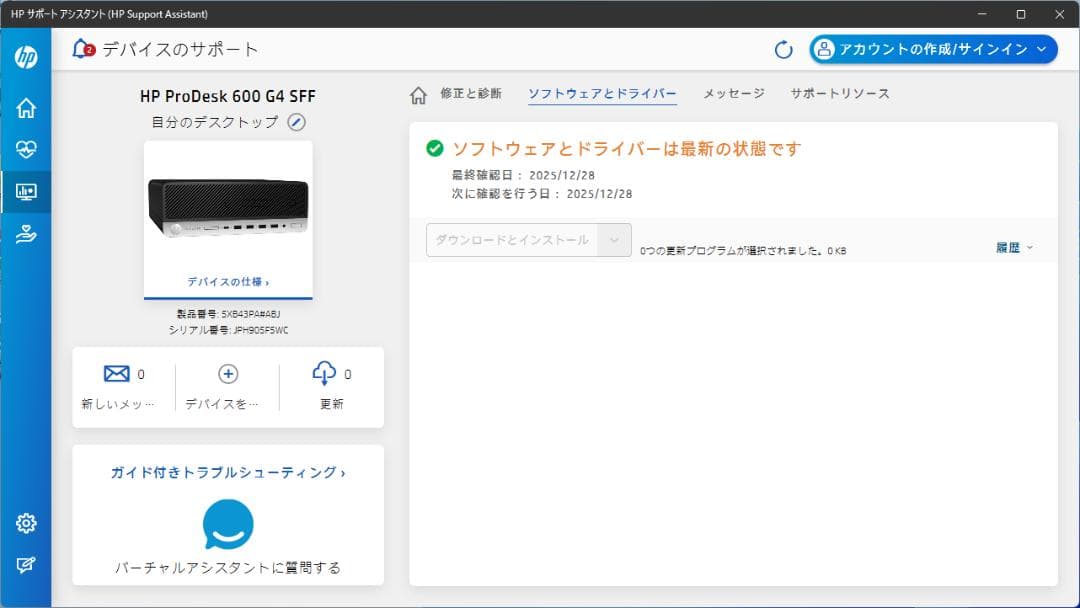This screenshot has height=608, width=1080.
Task: Open the サポートリソース tab
Action: click(x=839, y=93)
